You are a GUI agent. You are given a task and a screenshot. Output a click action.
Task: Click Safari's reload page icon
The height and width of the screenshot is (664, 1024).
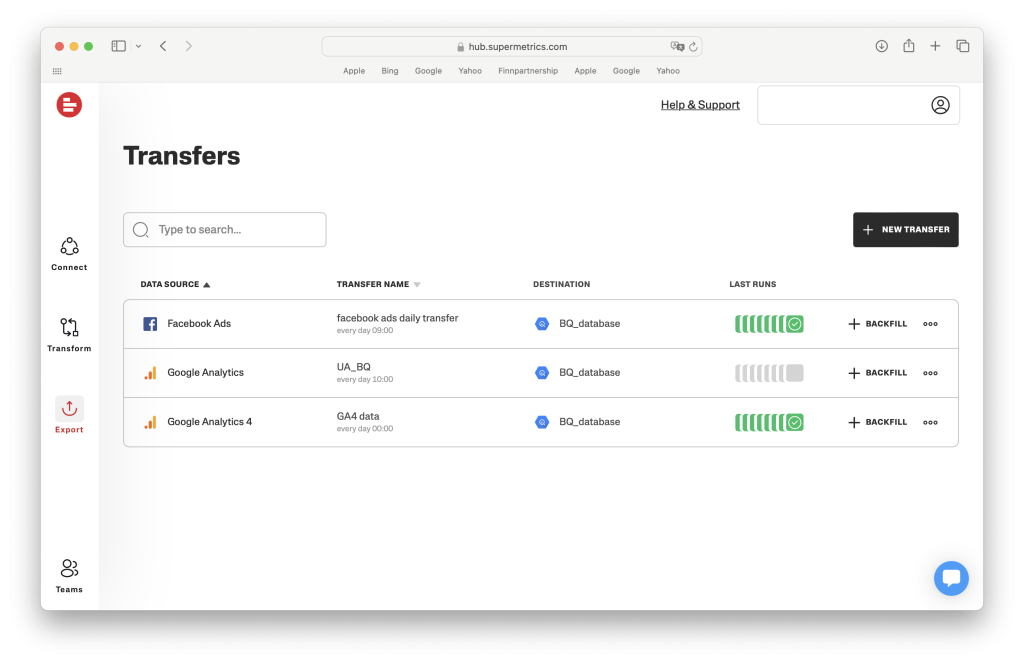click(x=693, y=46)
